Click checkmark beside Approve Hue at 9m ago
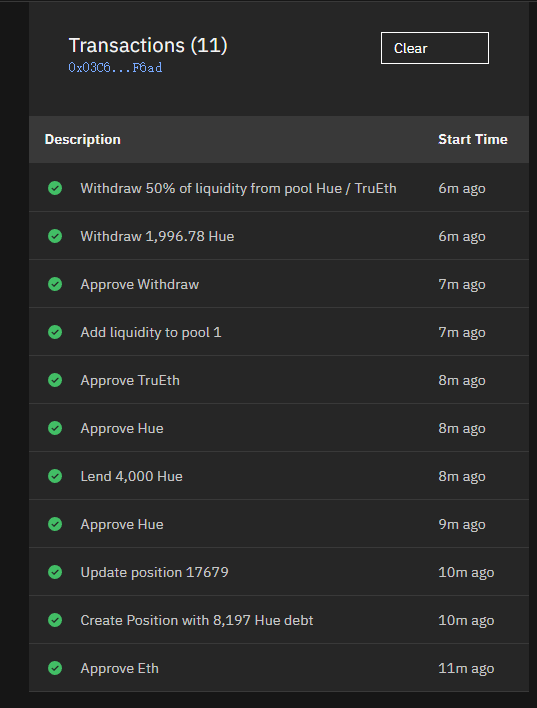The image size is (537, 708). pyautogui.click(x=55, y=524)
